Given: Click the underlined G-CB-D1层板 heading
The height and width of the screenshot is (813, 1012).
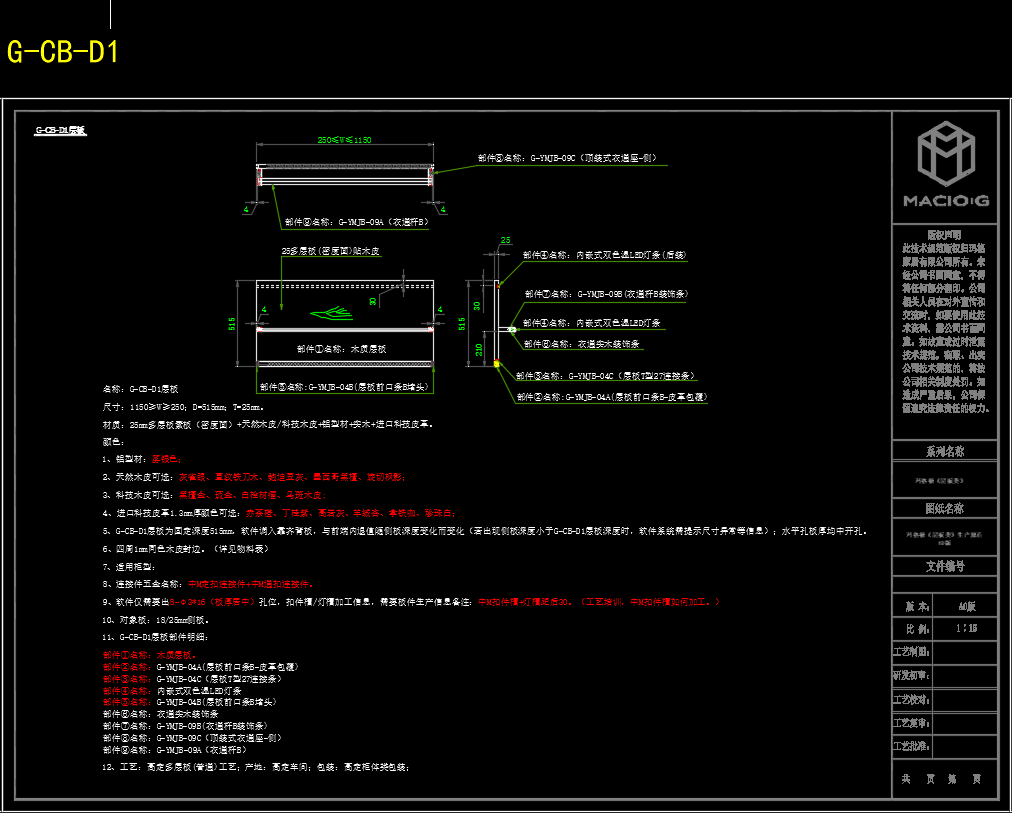Looking at the screenshot, I should tap(62, 130).
